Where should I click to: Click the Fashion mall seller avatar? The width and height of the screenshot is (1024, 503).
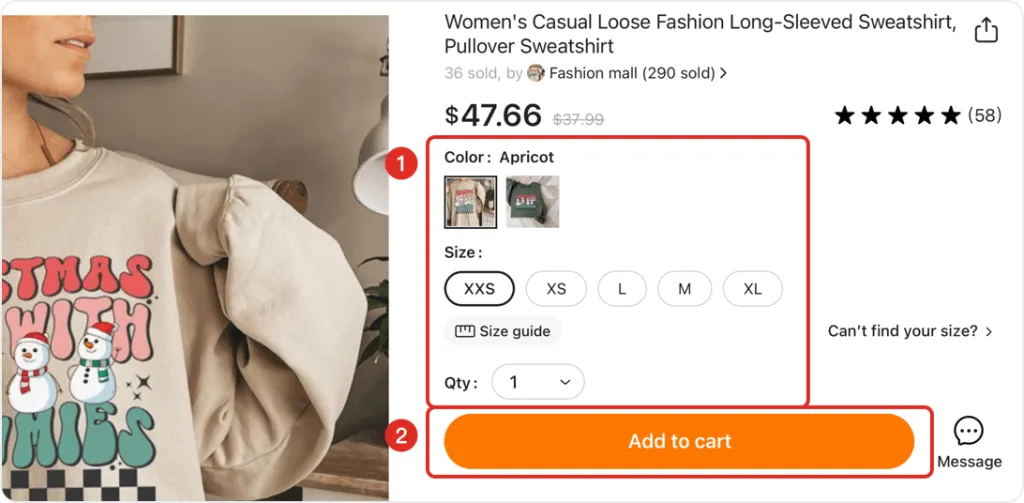point(536,73)
